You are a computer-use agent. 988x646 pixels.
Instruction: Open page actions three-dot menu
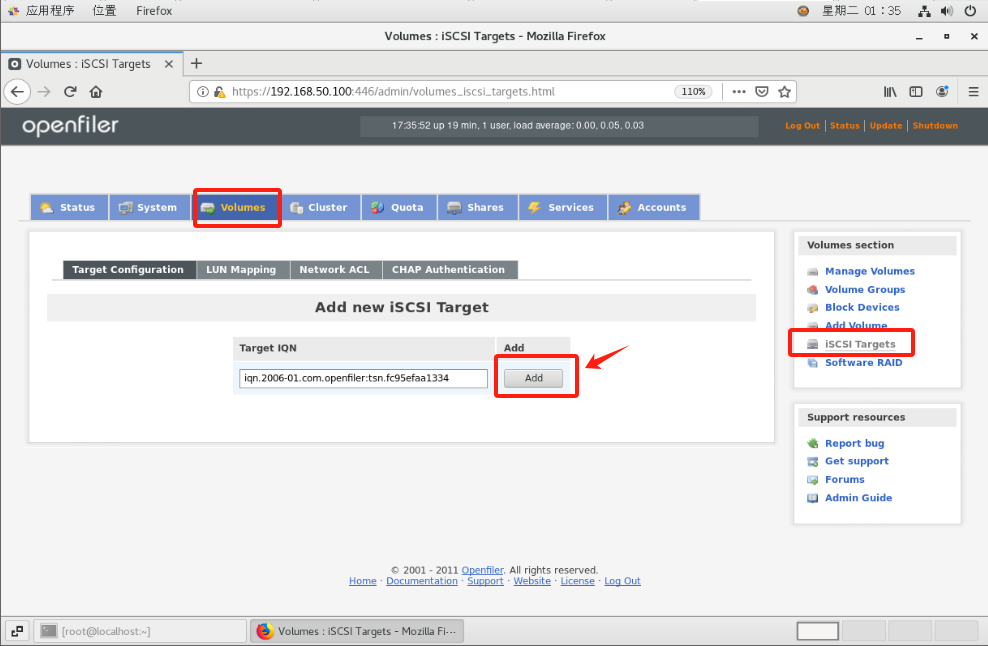(739, 92)
